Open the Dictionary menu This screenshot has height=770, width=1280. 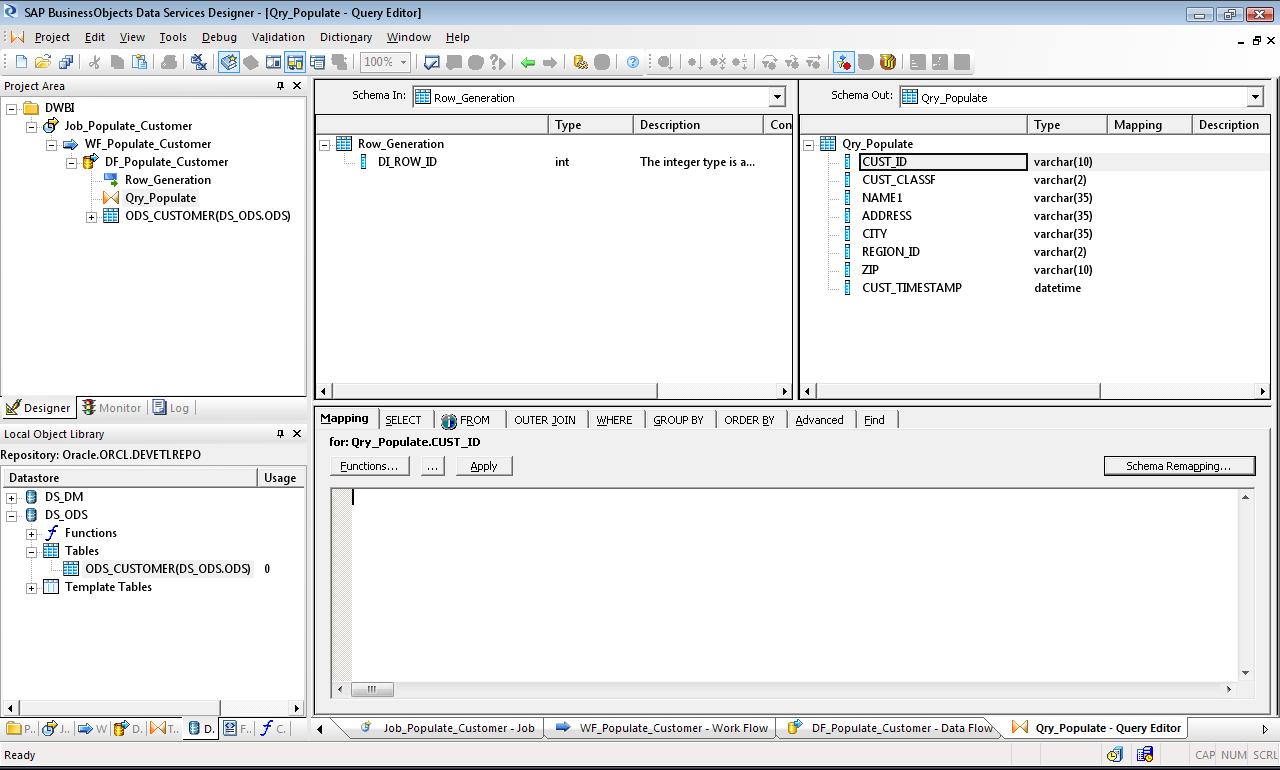coord(346,37)
